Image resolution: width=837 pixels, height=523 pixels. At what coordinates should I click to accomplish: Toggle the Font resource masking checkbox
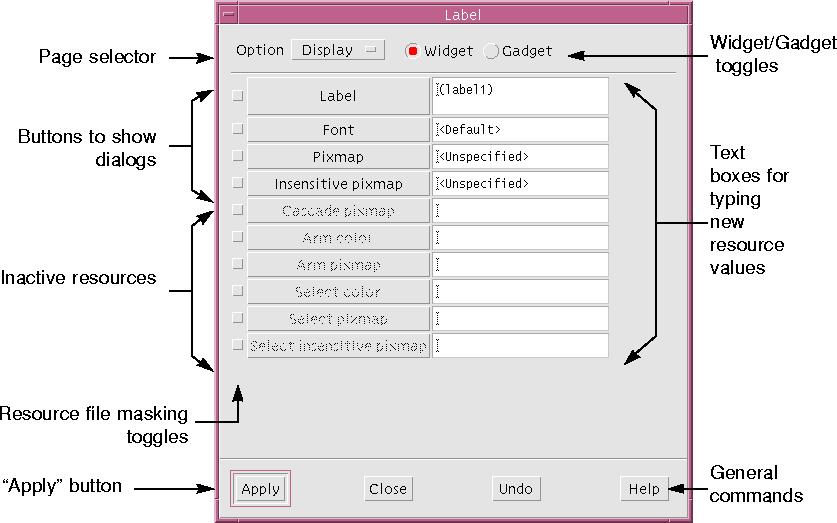237,129
